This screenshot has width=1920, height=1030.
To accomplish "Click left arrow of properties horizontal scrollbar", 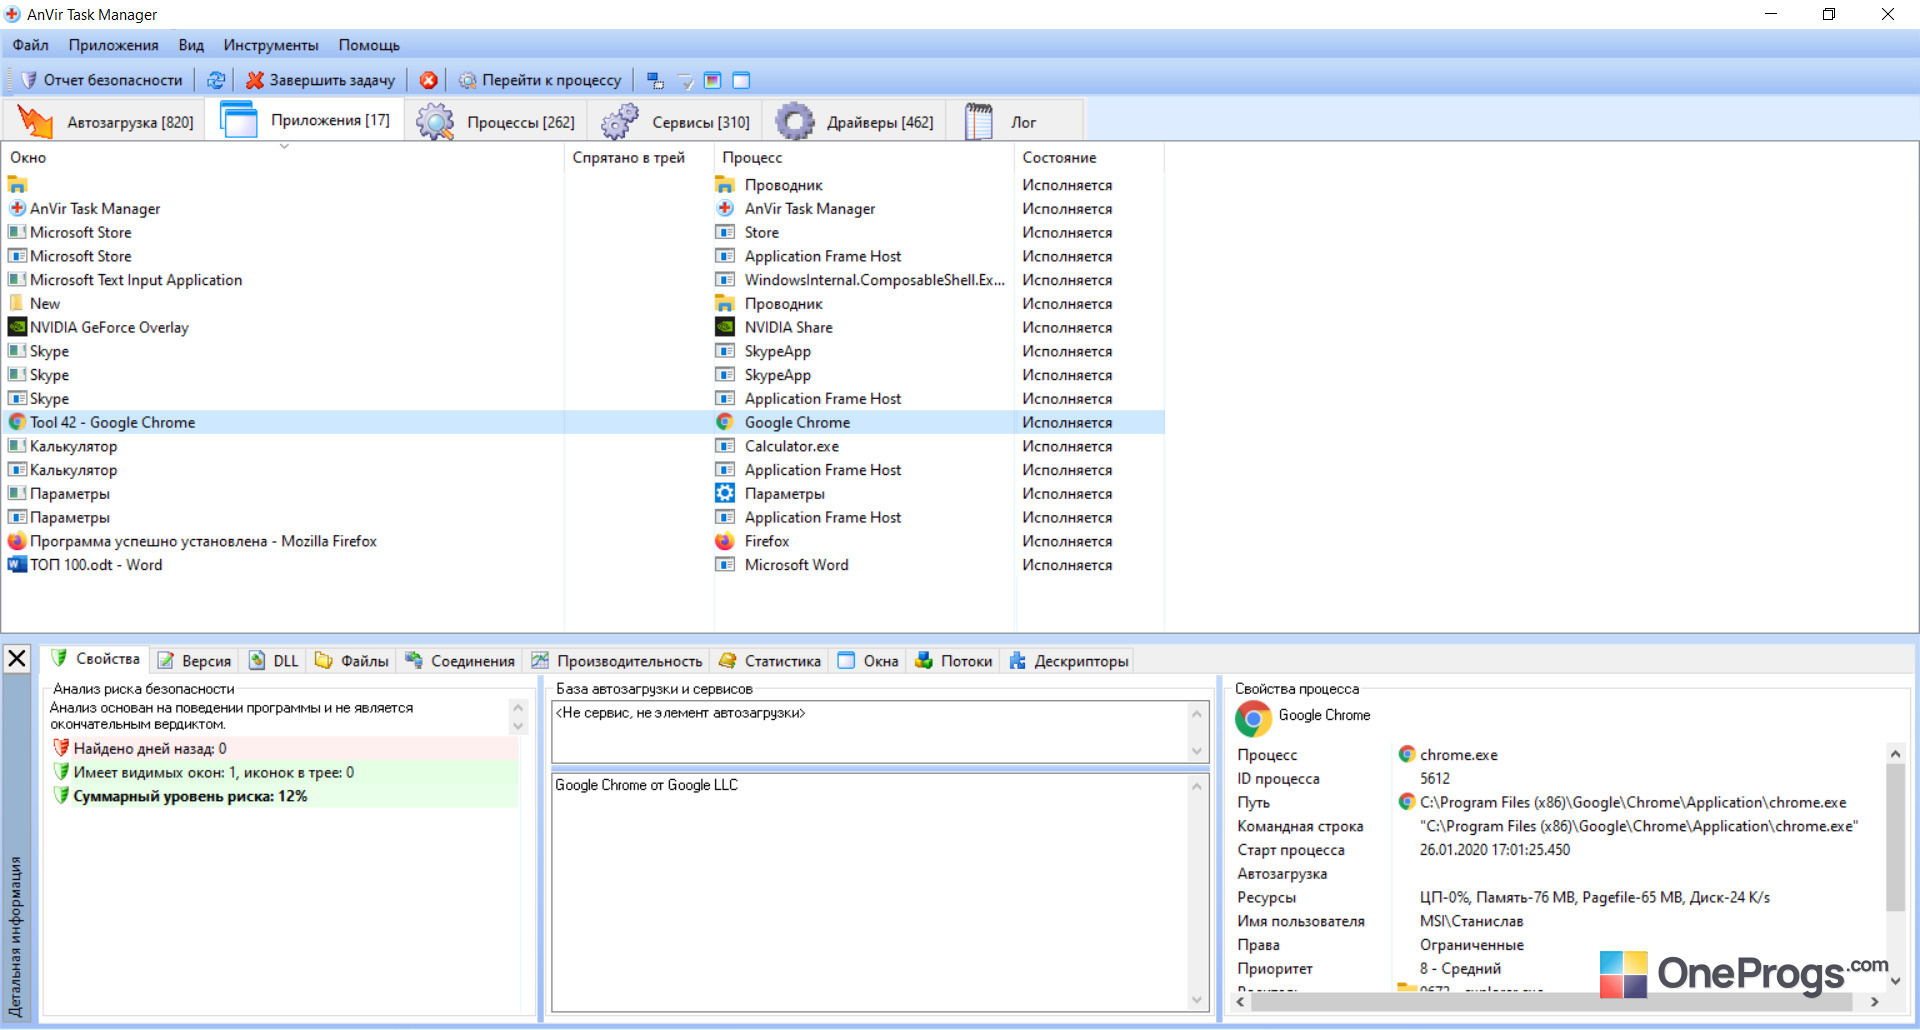I will coord(1241,1001).
